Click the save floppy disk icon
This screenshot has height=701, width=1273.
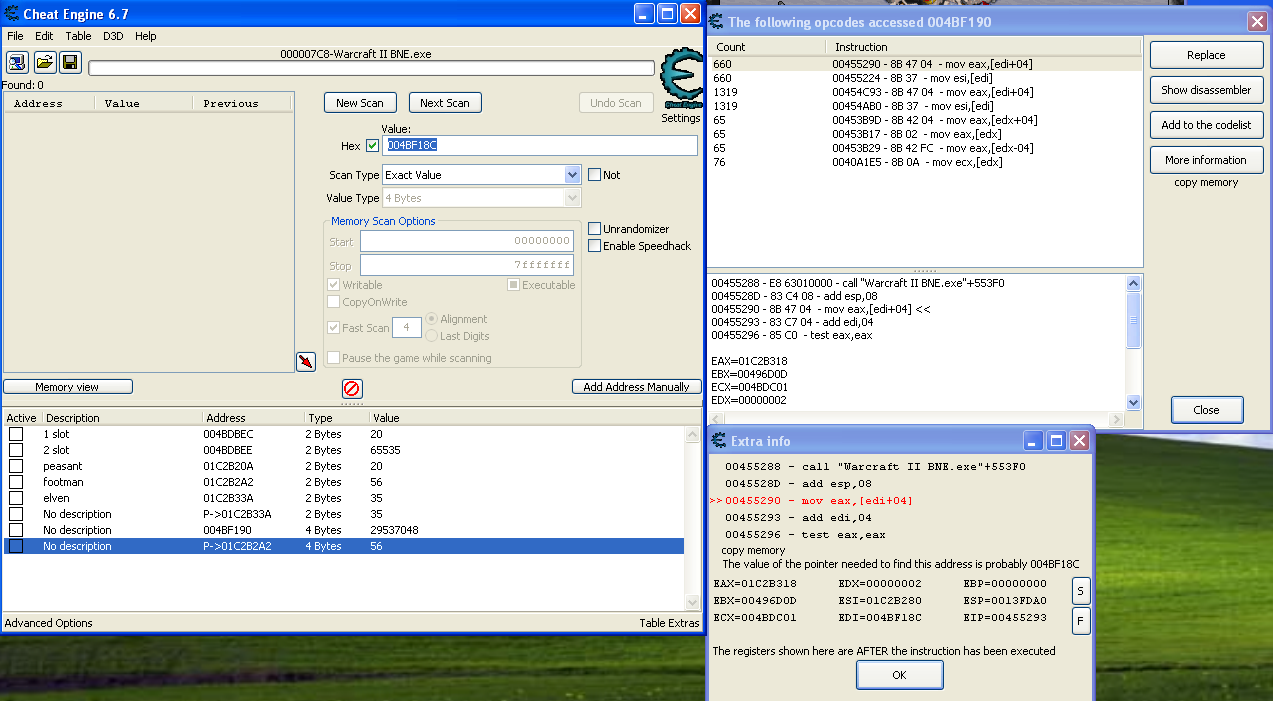point(70,62)
